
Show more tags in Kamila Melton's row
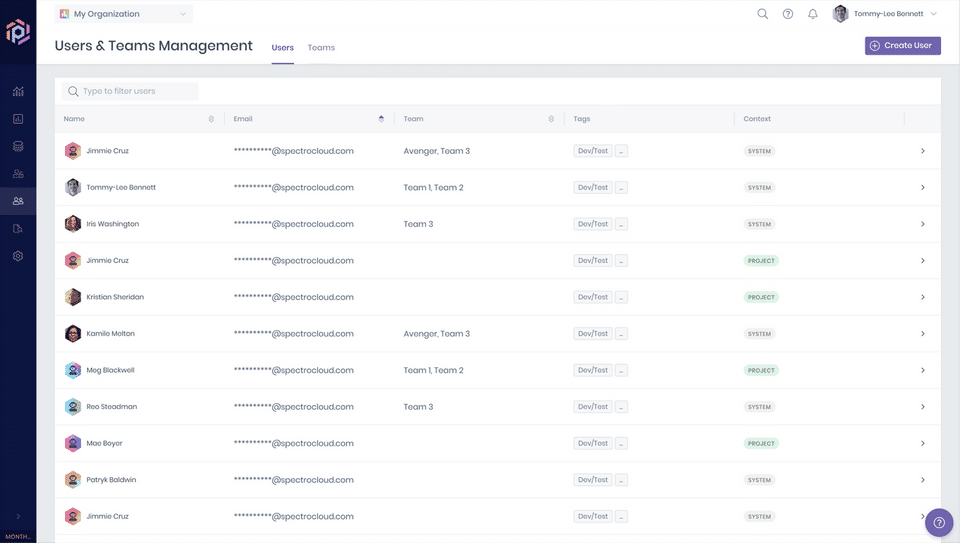(x=621, y=334)
